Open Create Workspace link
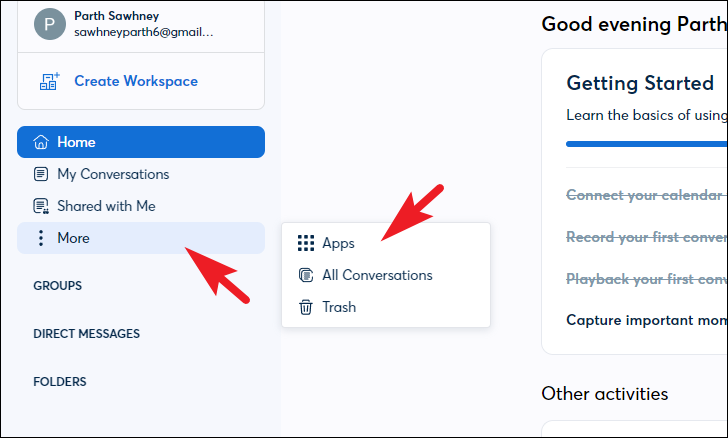This screenshot has height=438, width=728. (x=136, y=81)
